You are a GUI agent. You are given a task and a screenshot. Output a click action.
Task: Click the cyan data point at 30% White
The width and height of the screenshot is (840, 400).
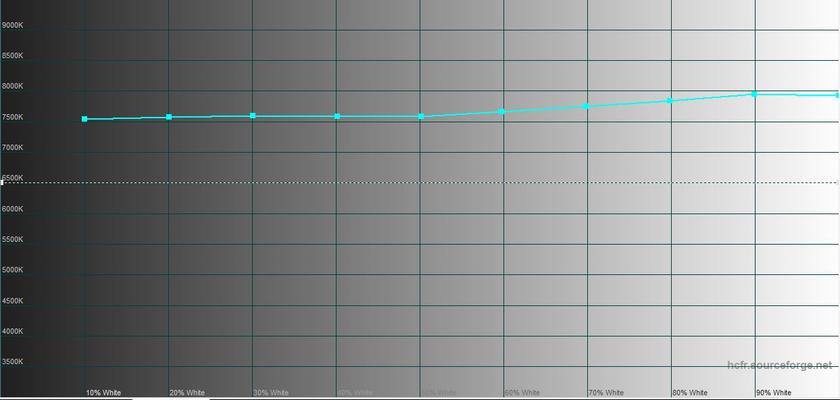pos(253,116)
